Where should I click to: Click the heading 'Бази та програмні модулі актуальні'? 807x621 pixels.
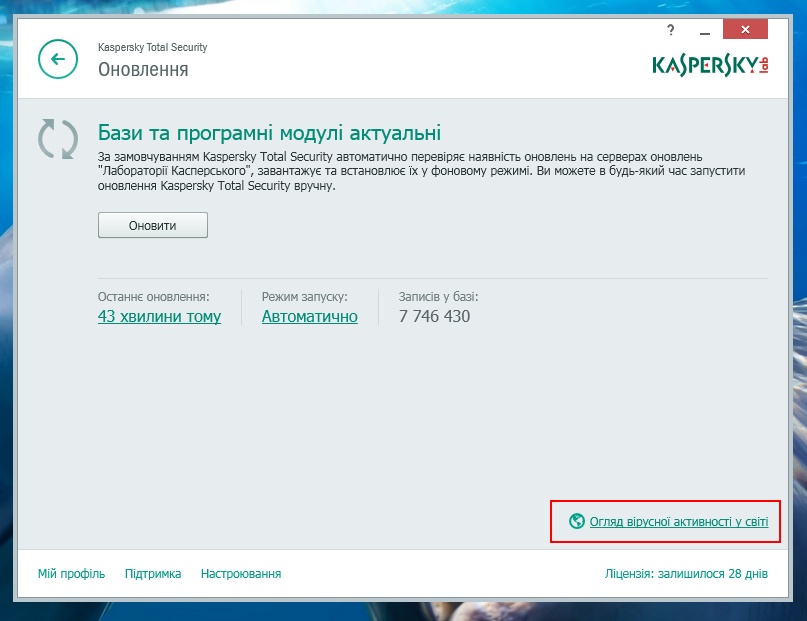click(x=269, y=133)
